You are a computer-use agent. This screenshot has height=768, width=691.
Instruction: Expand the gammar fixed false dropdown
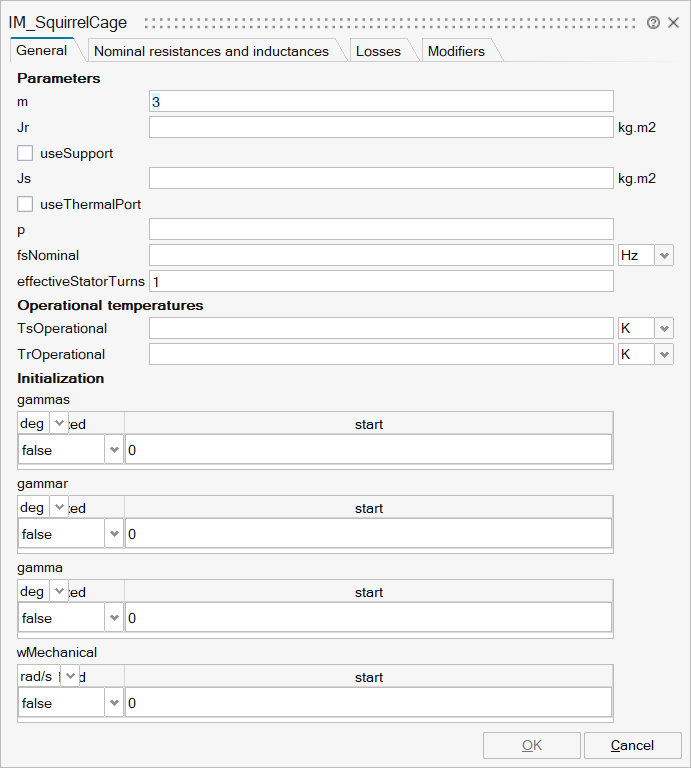[x=114, y=534]
